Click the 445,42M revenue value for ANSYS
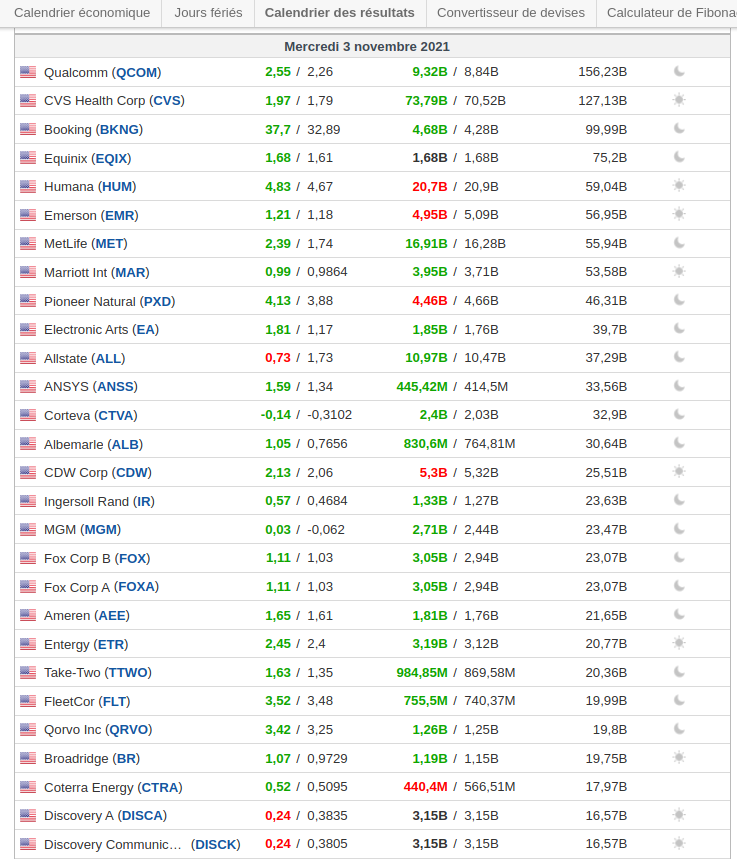 point(421,387)
